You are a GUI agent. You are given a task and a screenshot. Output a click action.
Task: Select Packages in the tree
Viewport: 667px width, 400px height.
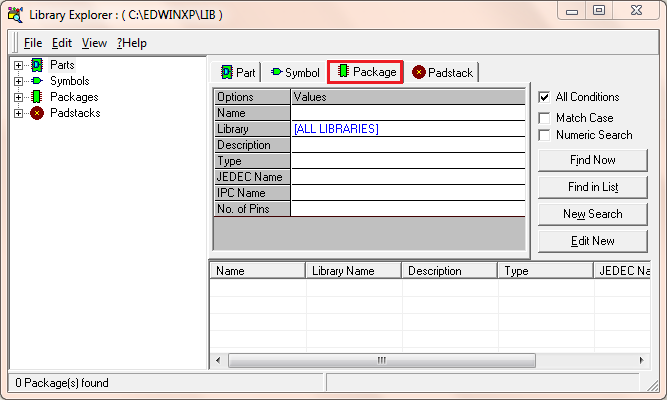74,97
